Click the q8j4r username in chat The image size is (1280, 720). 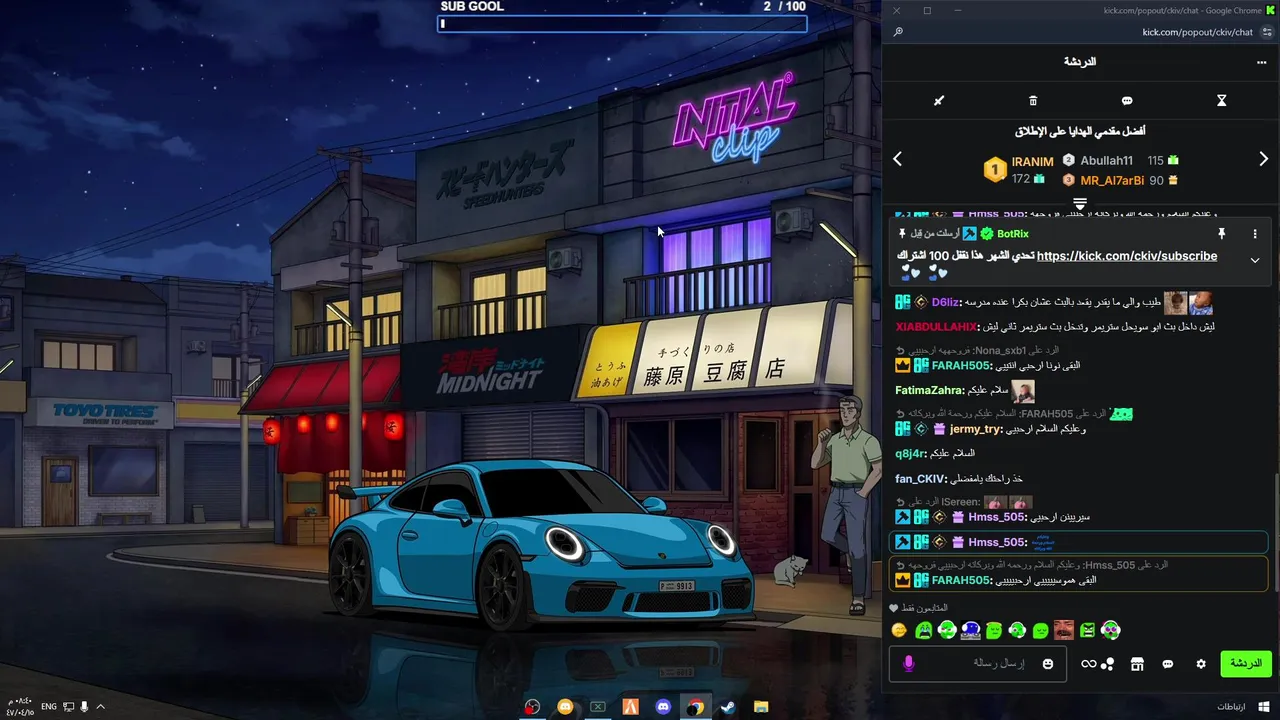pyautogui.click(x=910, y=453)
